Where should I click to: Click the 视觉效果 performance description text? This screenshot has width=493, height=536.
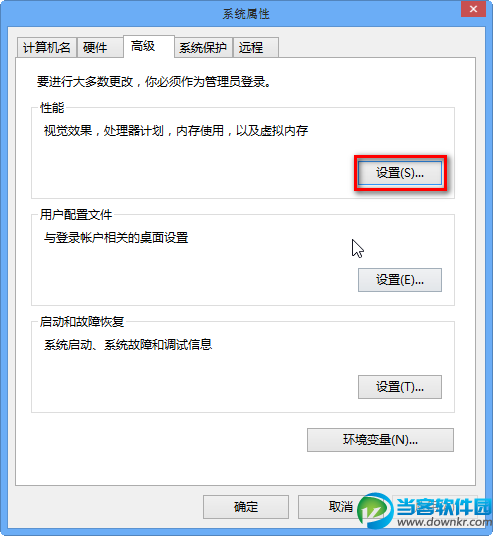click(176, 131)
